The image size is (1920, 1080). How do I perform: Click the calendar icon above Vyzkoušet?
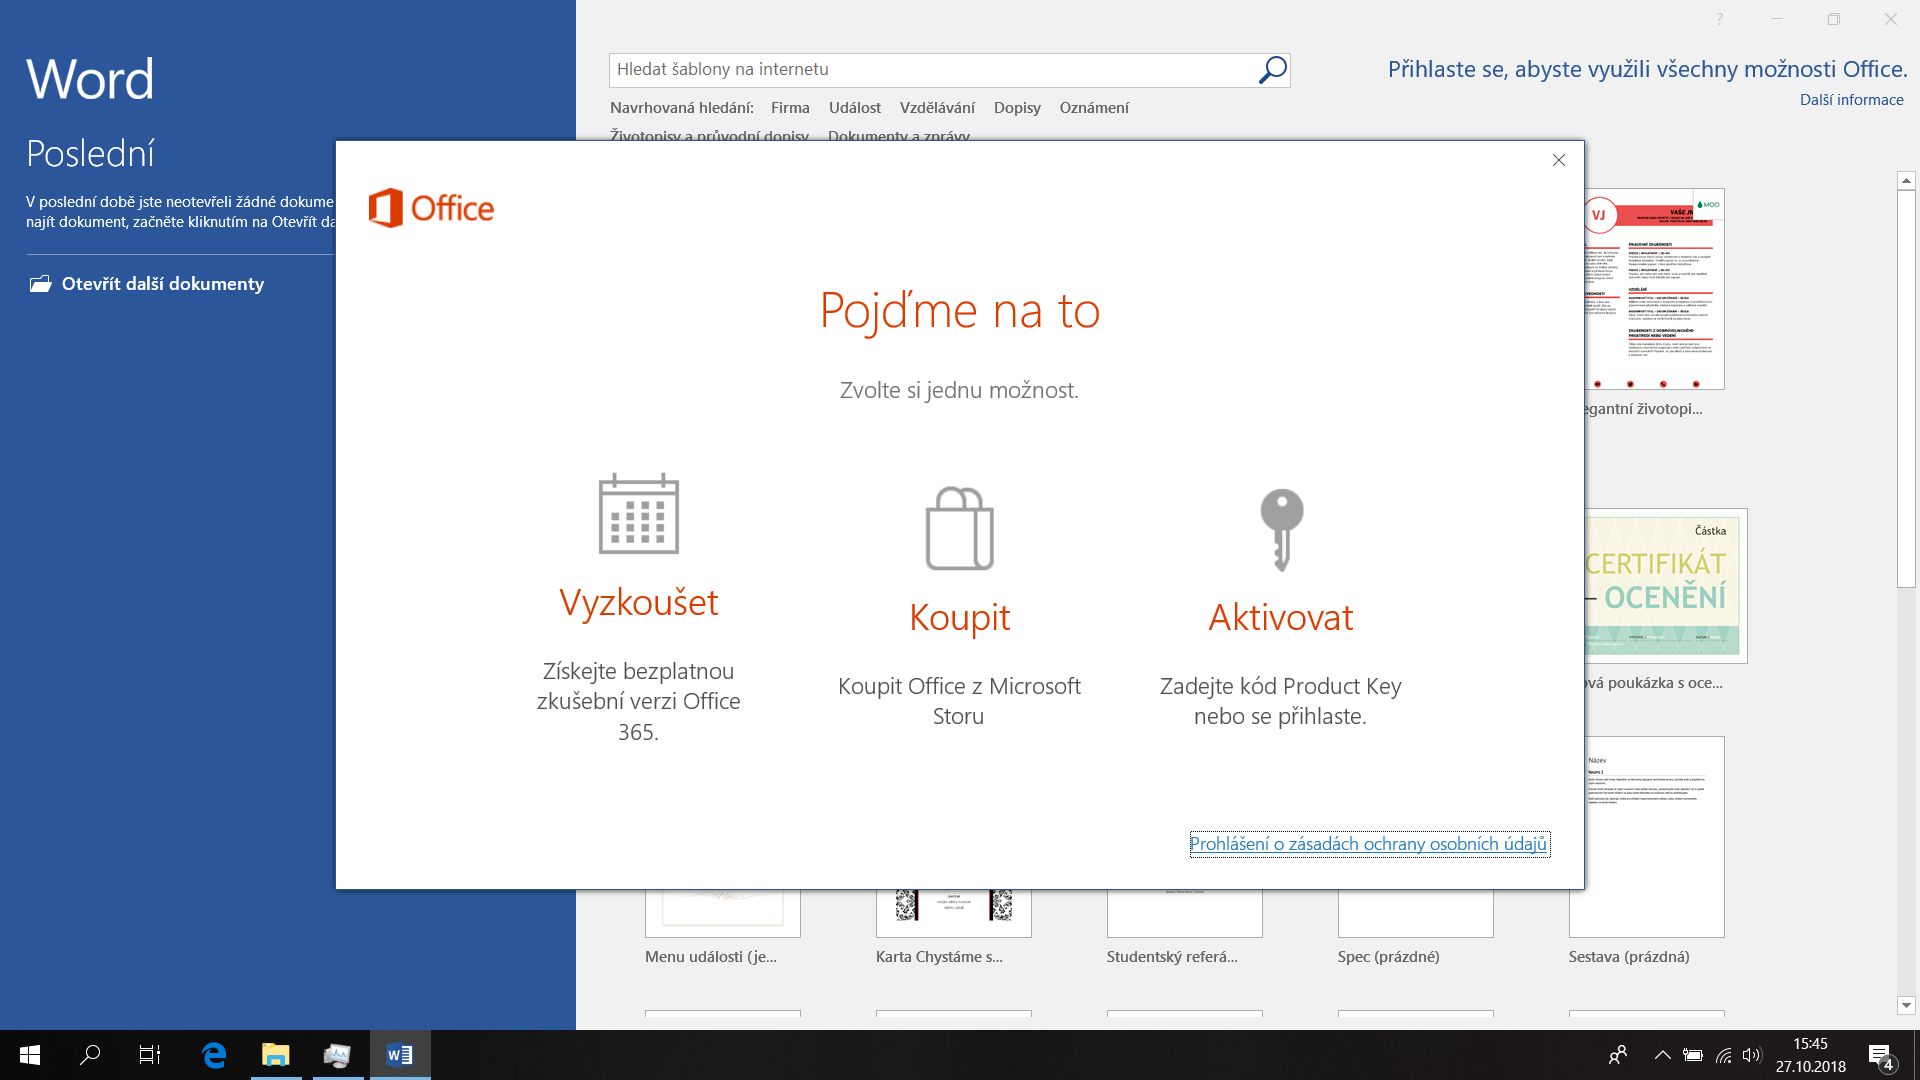tap(638, 514)
